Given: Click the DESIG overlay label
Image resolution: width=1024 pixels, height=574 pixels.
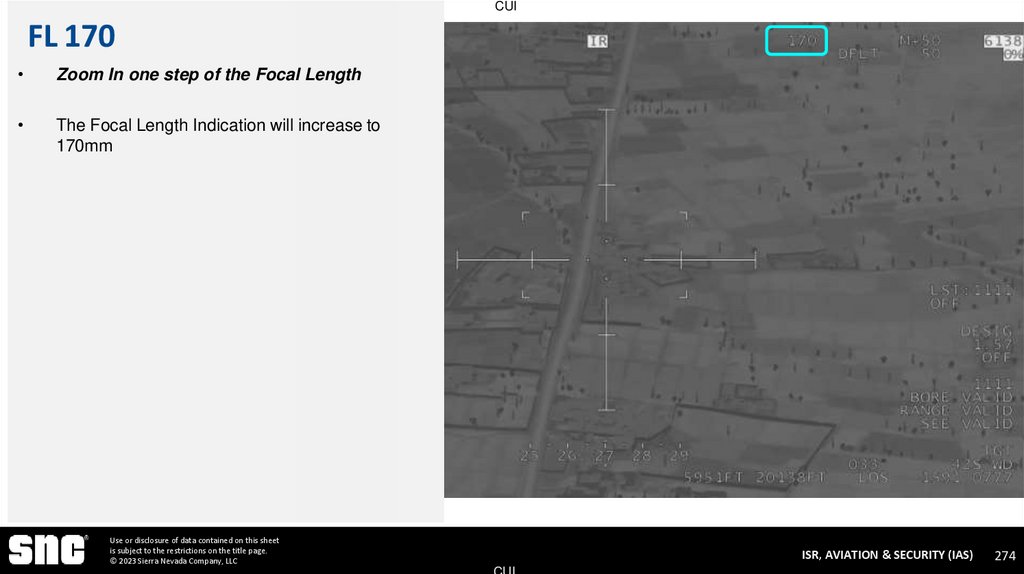Looking at the screenshot, I should click(x=986, y=331).
